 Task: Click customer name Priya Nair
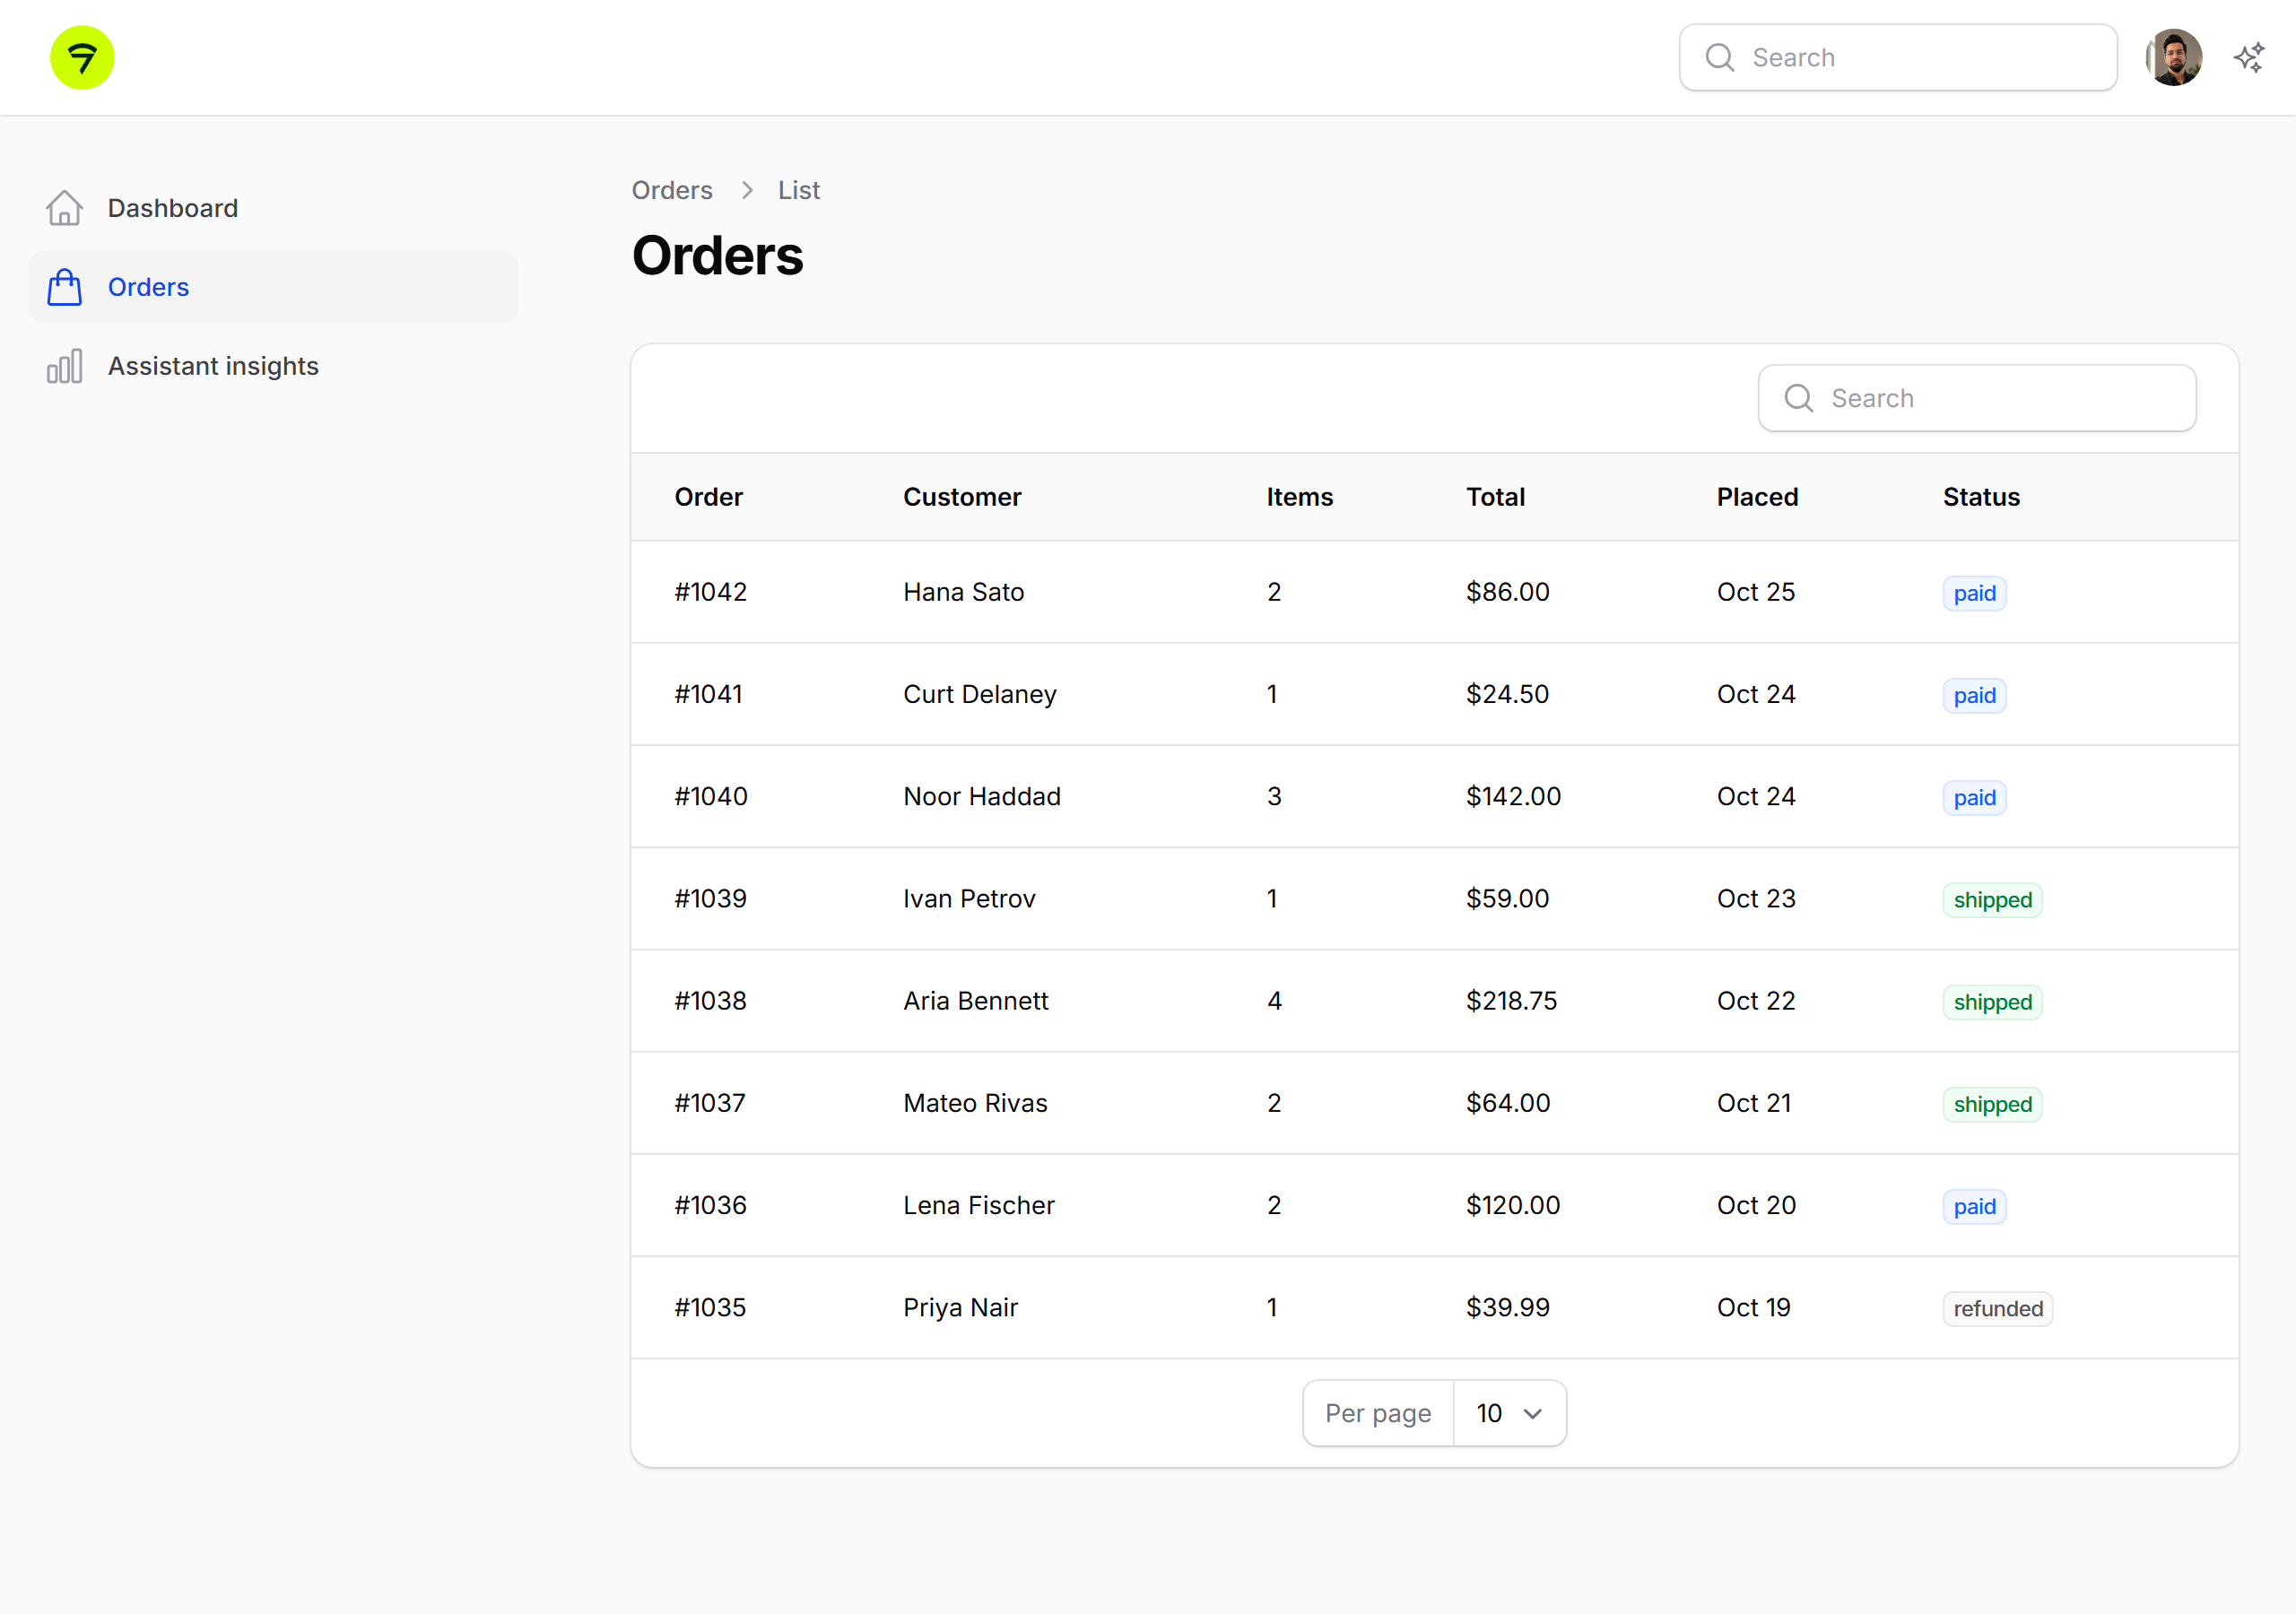click(x=960, y=1307)
